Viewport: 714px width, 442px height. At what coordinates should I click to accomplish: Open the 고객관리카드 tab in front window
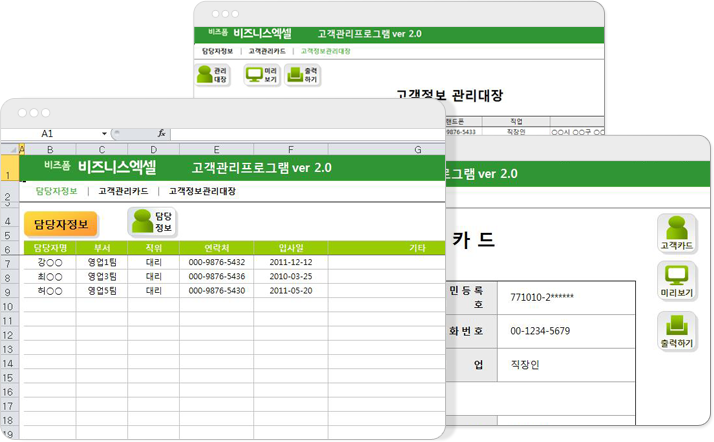click(x=123, y=191)
